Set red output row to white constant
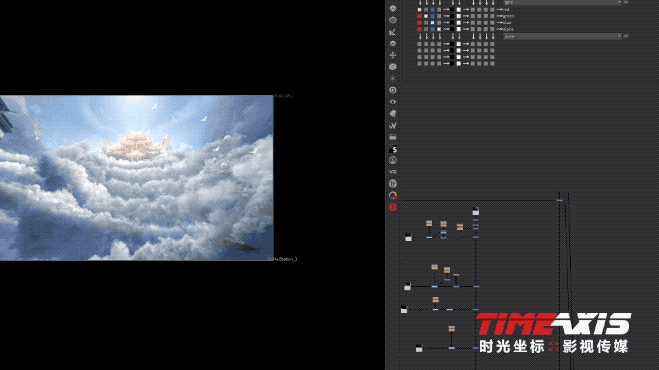 (x=459, y=9)
